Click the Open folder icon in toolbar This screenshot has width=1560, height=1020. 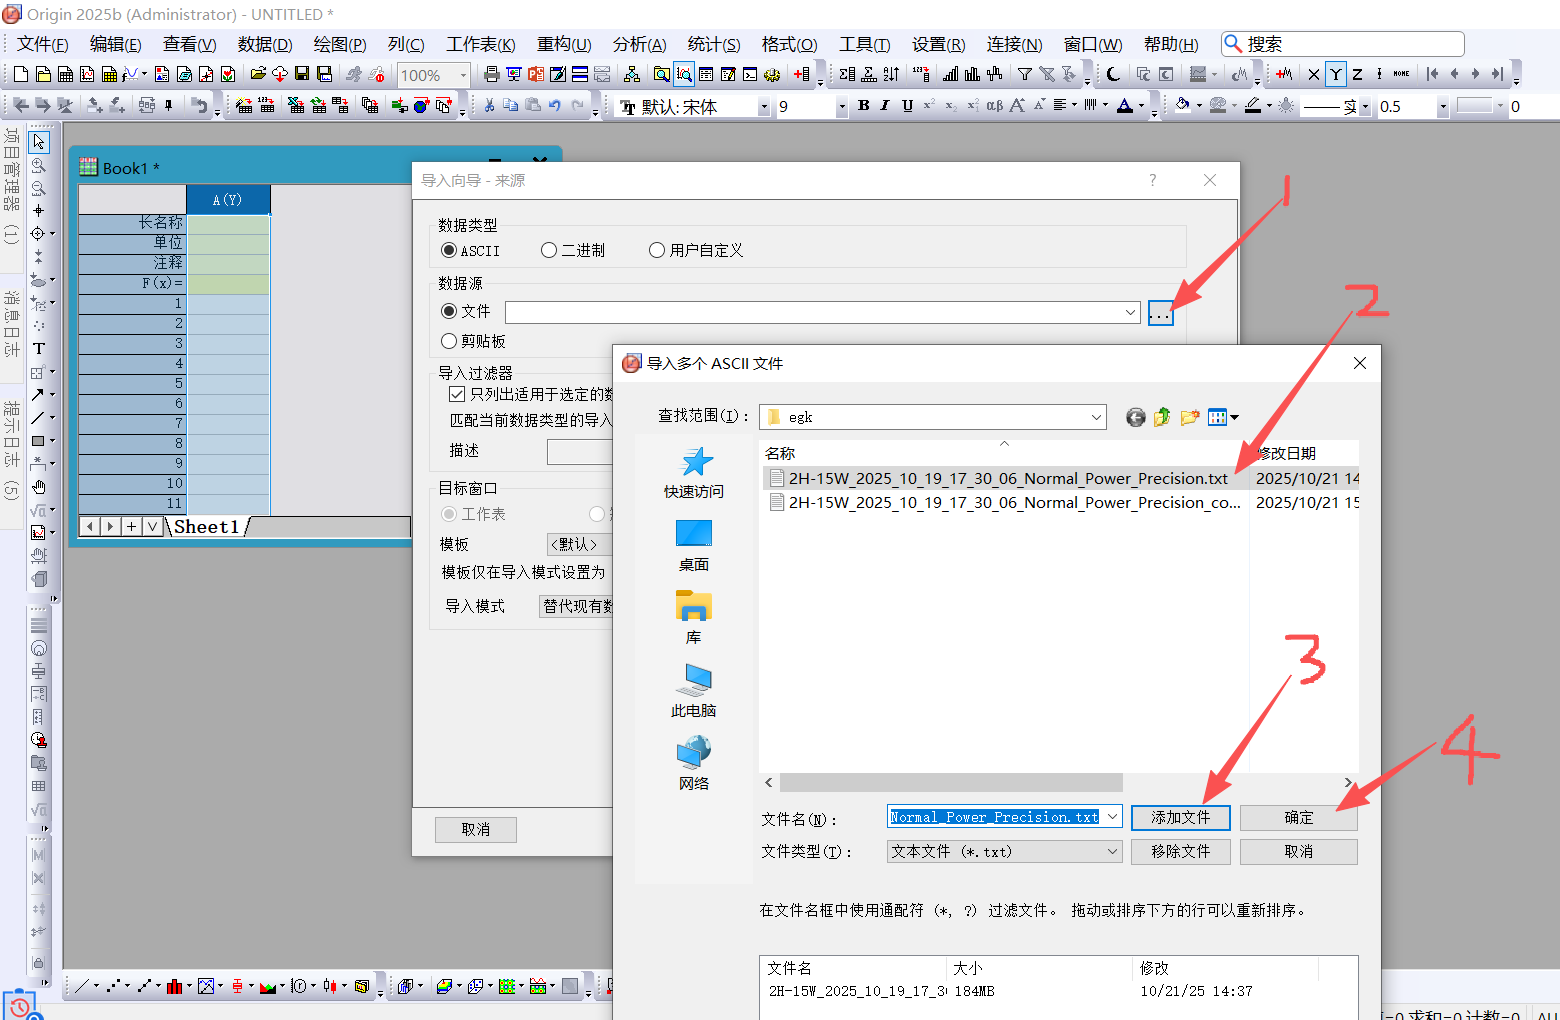258,74
